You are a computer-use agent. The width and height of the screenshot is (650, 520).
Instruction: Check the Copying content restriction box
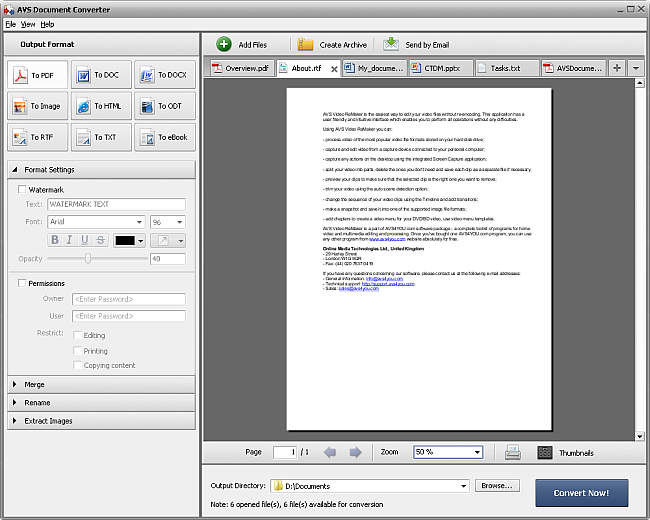(x=77, y=365)
